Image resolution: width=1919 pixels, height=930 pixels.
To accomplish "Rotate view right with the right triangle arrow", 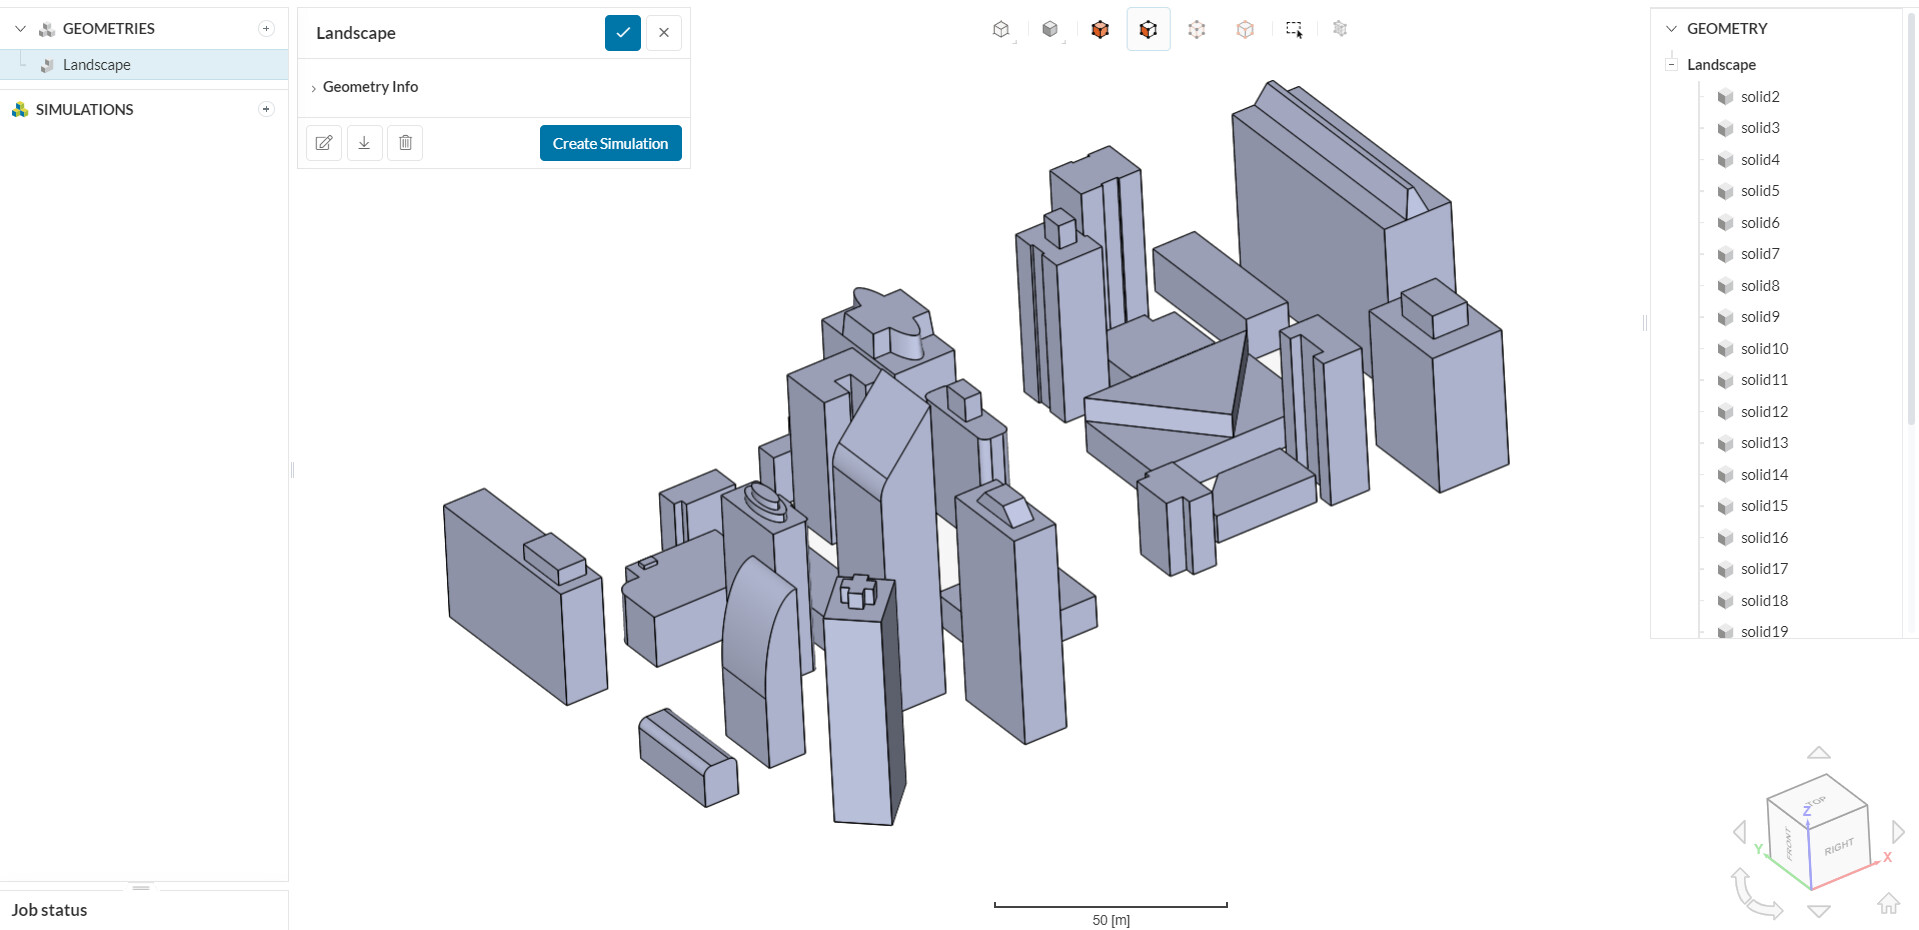I will [x=1898, y=832].
